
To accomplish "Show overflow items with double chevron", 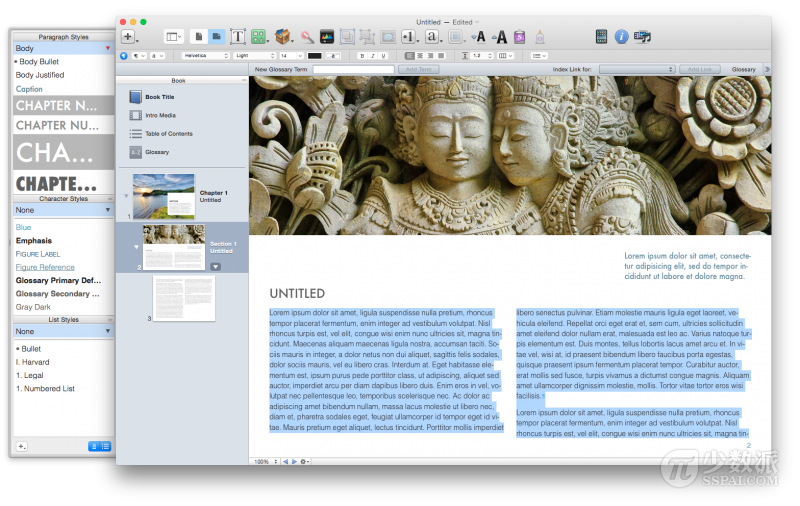I will [767, 69].
